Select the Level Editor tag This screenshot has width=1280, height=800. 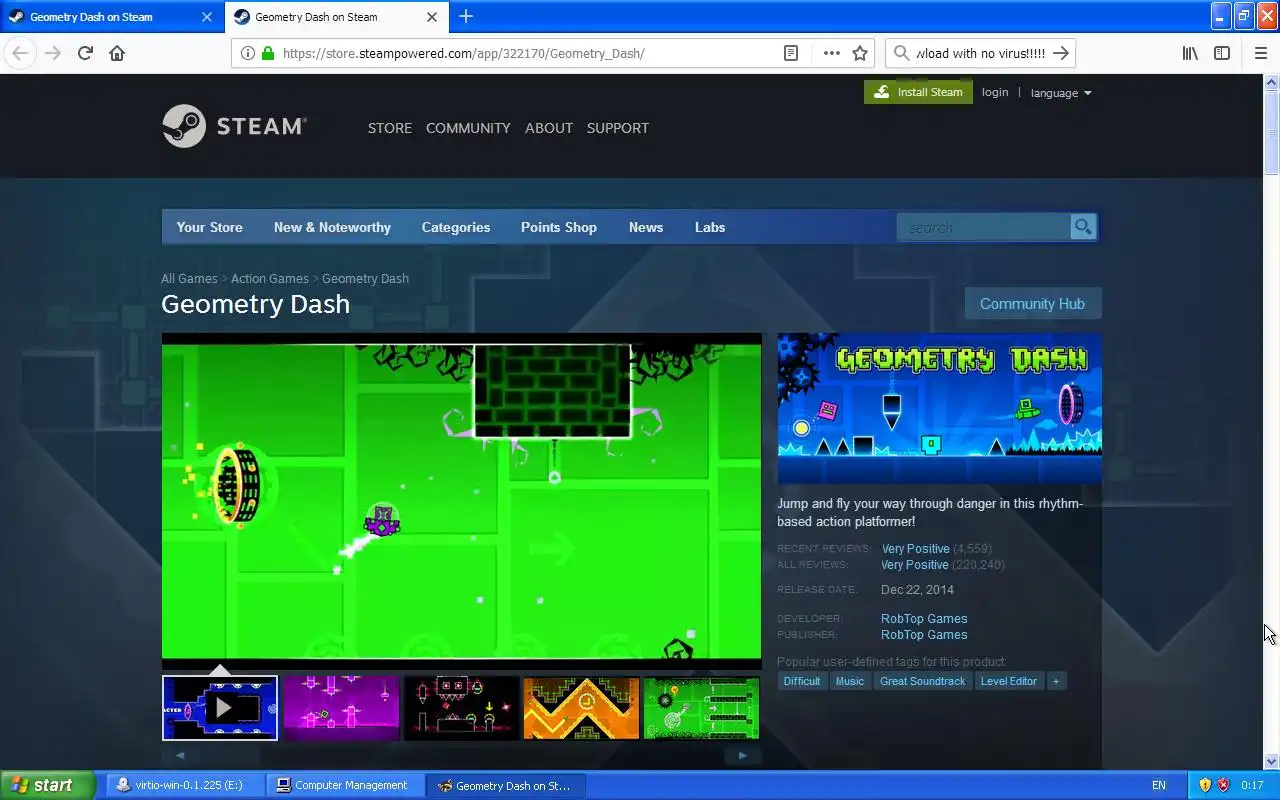(x=1009, y=681)
